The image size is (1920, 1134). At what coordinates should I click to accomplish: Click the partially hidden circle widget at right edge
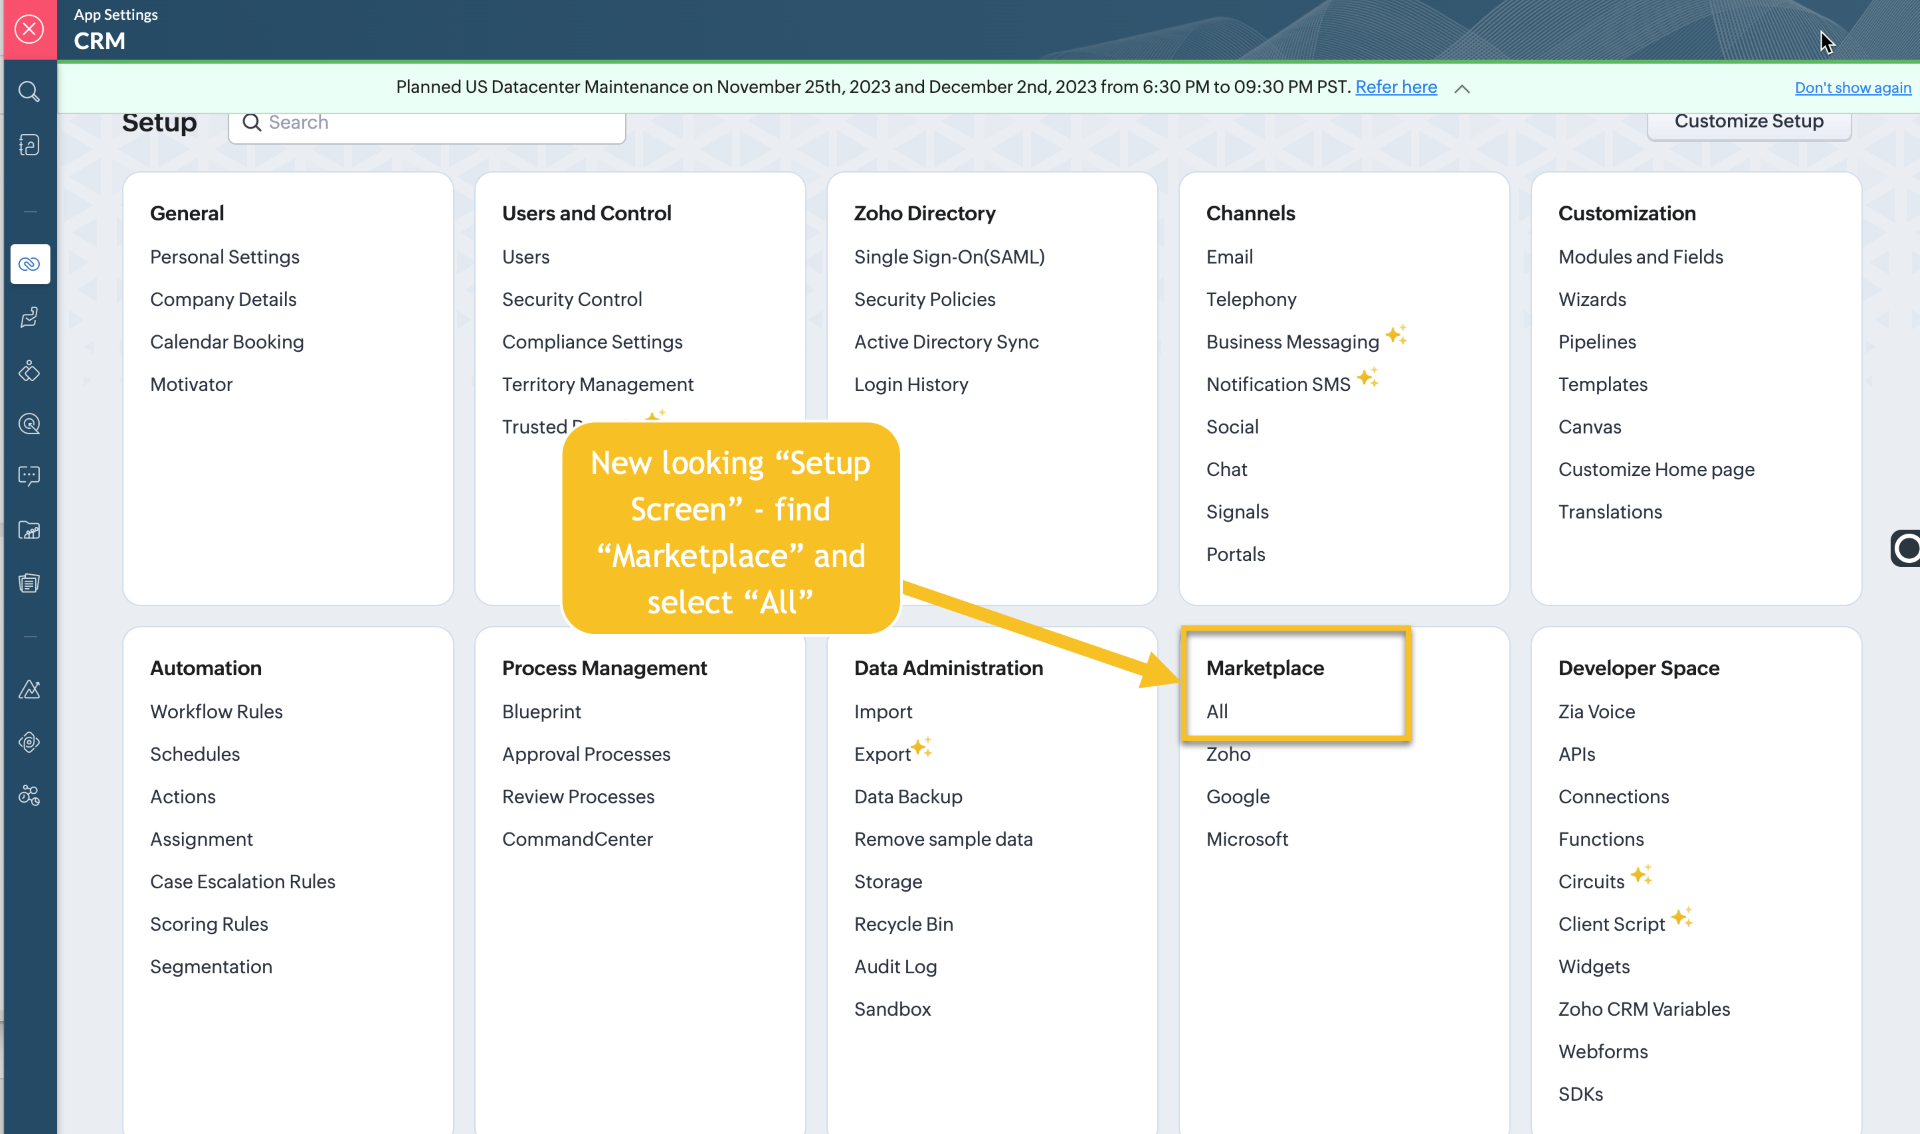tap(1906, 548)
